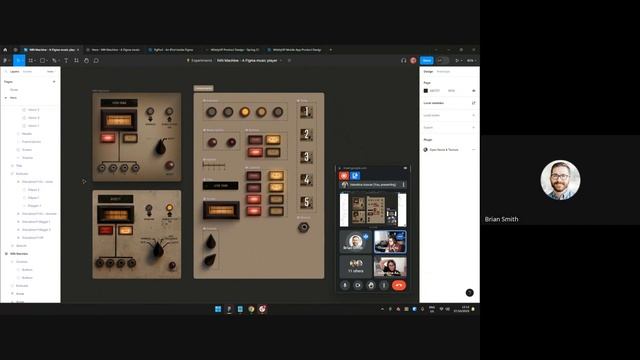Add a local style with plus
This screenshot has height=360, width=640.
coord(473,115)
